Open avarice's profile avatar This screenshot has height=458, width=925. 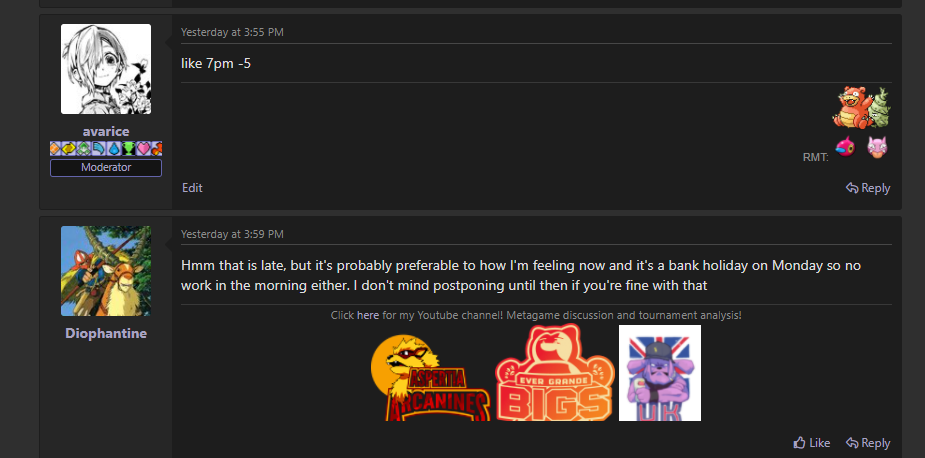pyautogui.click(x=106, y=69)
